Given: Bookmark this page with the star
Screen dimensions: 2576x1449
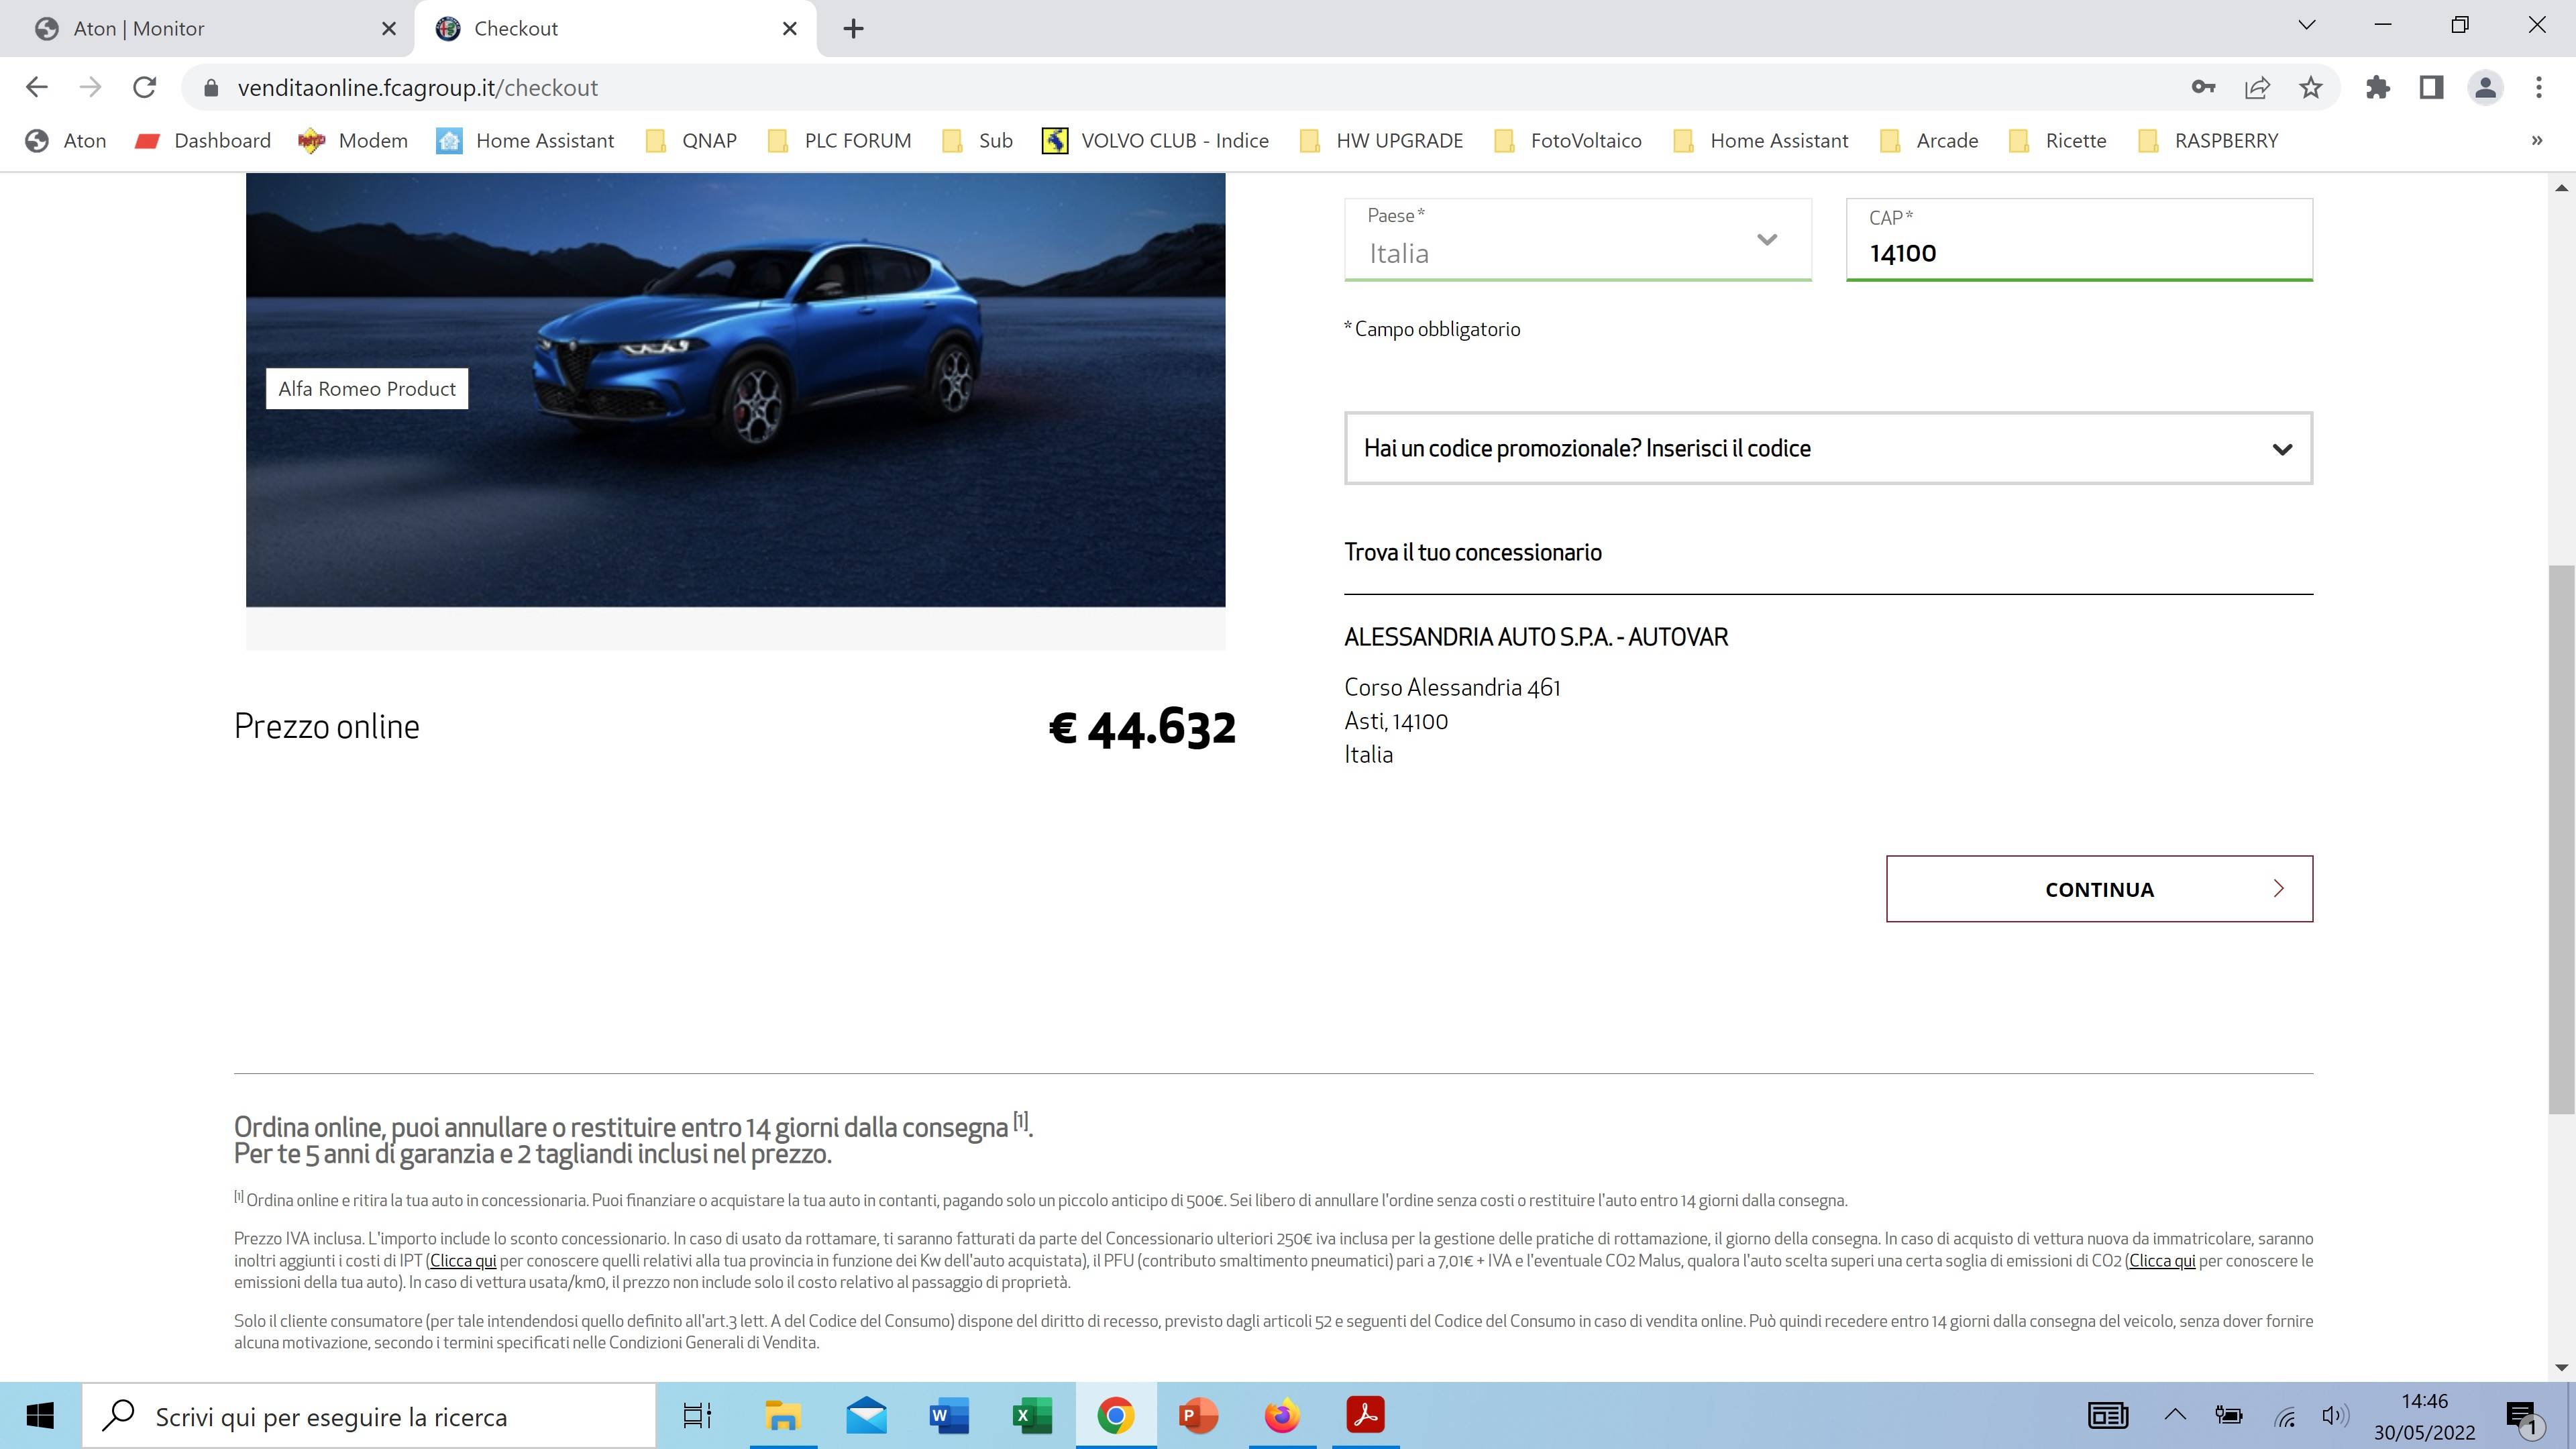Looking at the screenshot, I should click(2310, 87).
